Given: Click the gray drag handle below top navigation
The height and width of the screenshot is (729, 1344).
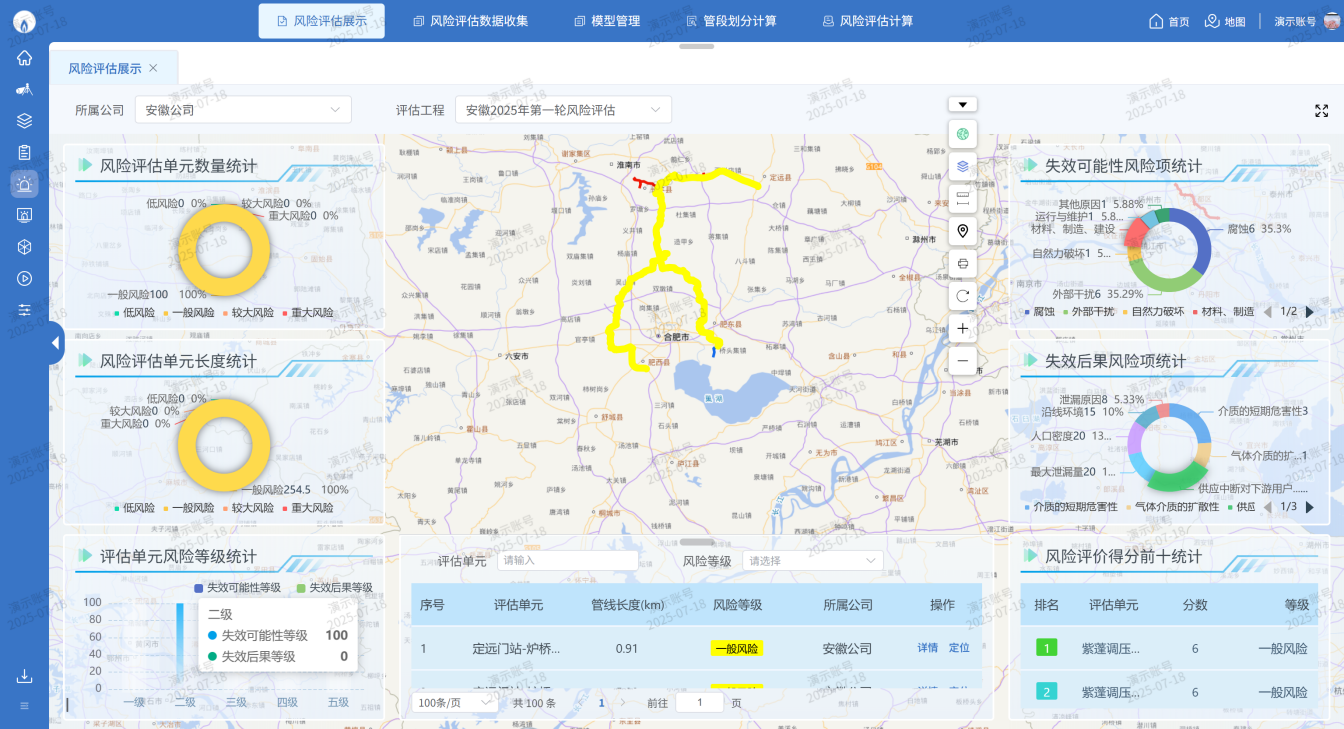Looking at the screenshot, I should click(x=697, y=46).
